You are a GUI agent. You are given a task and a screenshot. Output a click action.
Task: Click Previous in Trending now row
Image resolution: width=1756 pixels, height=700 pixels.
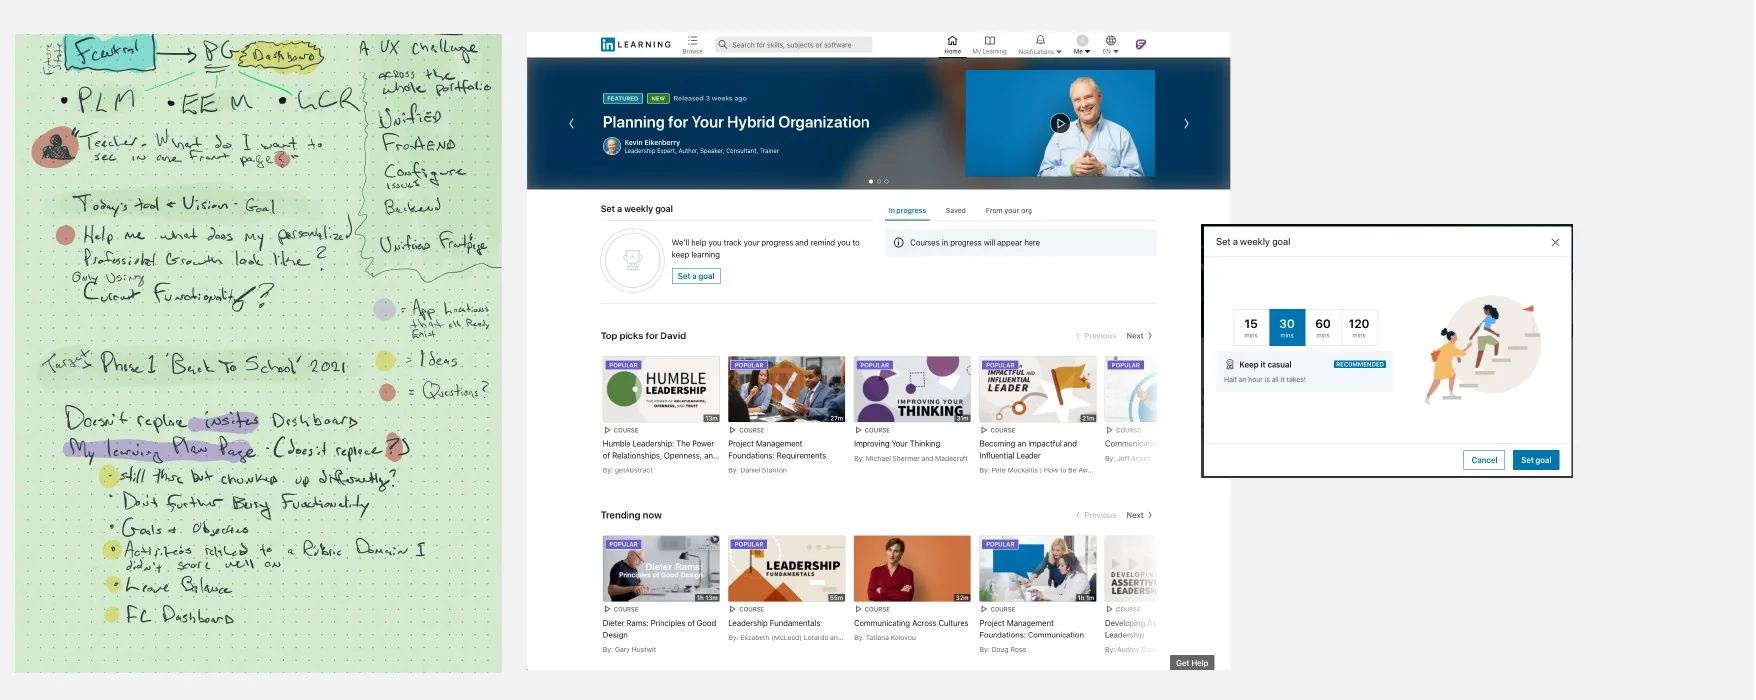click(x=1096, y=515)
